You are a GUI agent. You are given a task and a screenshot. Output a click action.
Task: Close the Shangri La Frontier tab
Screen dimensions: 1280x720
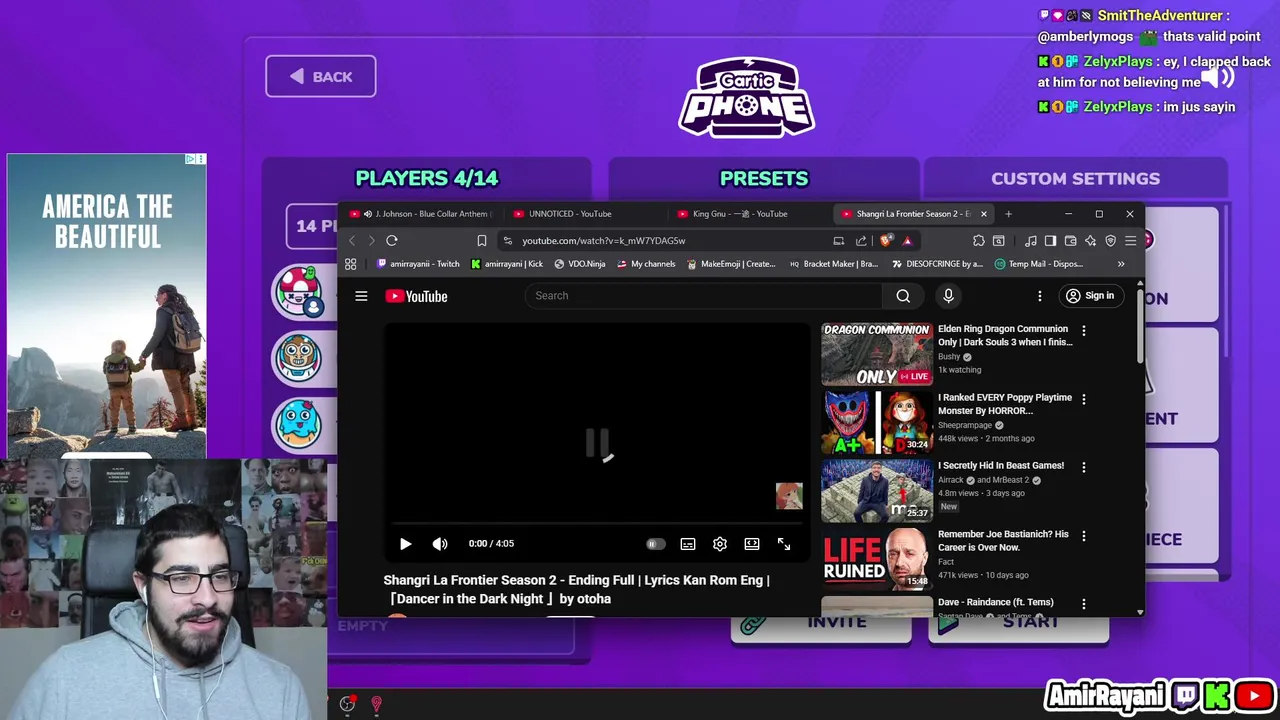pos(984,214)
